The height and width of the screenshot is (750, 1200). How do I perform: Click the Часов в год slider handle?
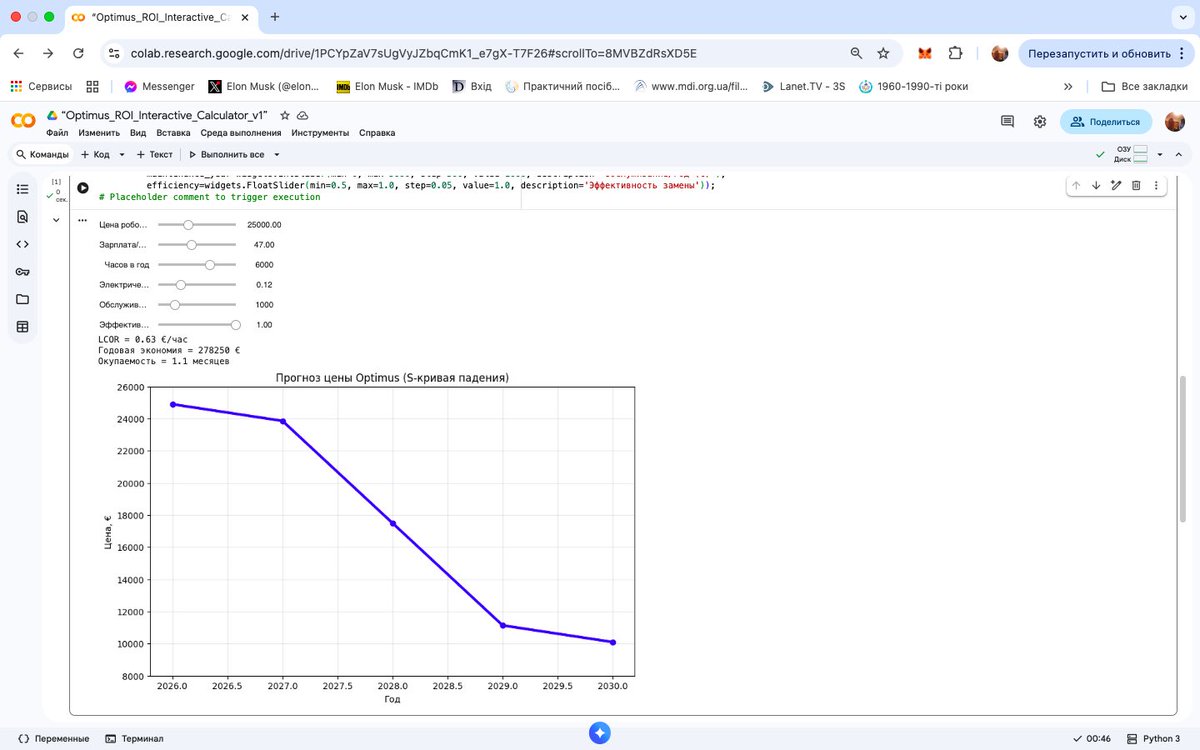210,265
